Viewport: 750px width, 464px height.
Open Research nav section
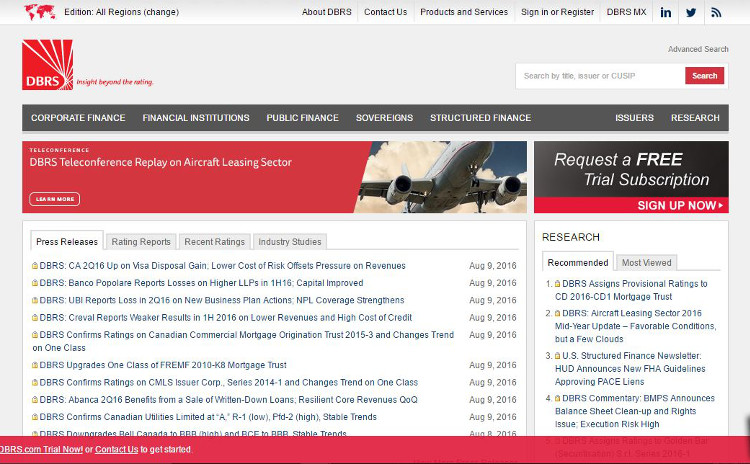[695, 118]
